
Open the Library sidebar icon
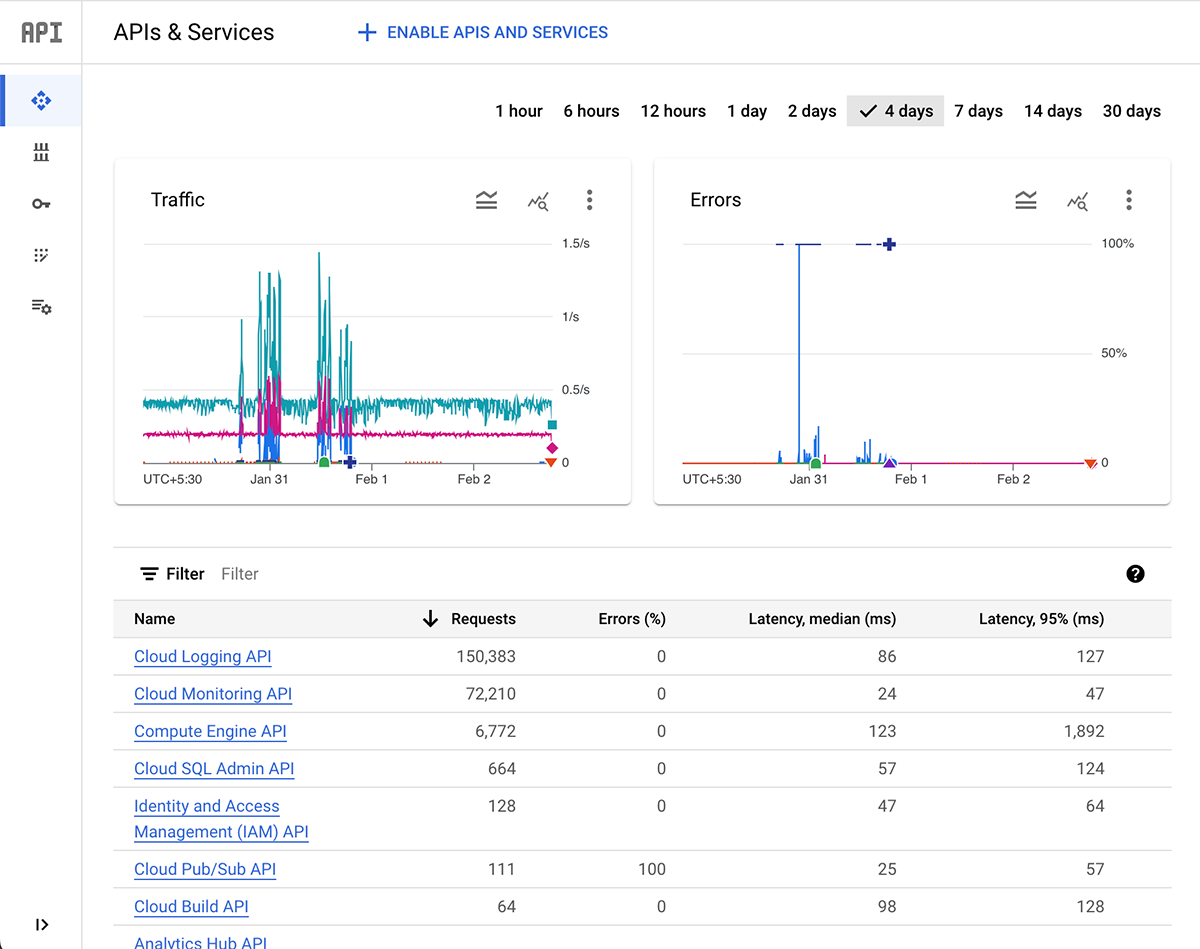click(41, 152)
